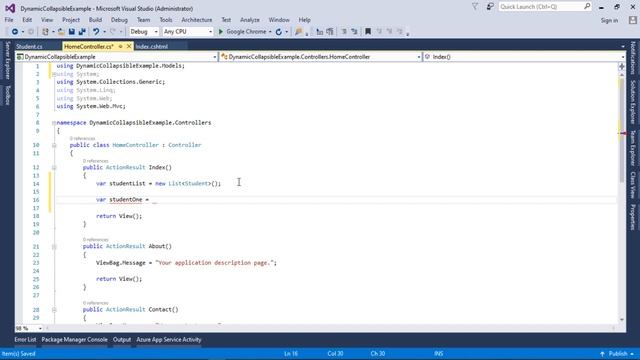This screenshot has height=360, width=640.
Task: Click the Publish button in status bar
Action: click(618, 354)
